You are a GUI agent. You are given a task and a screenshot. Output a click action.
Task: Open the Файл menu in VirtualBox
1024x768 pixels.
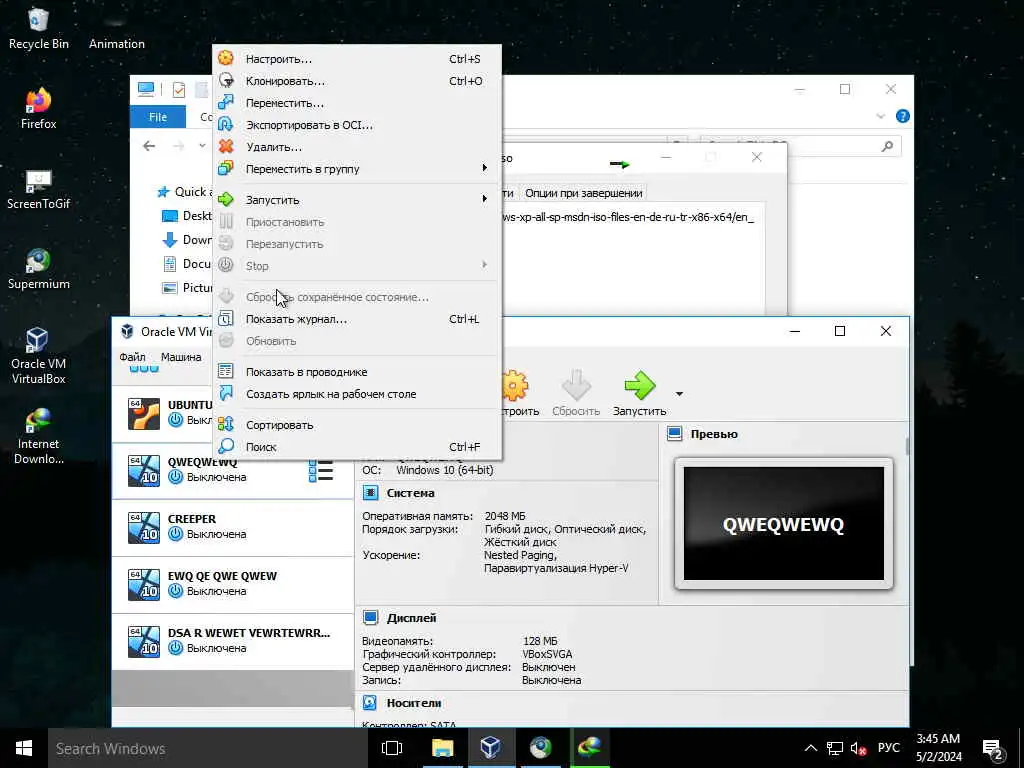133,357
